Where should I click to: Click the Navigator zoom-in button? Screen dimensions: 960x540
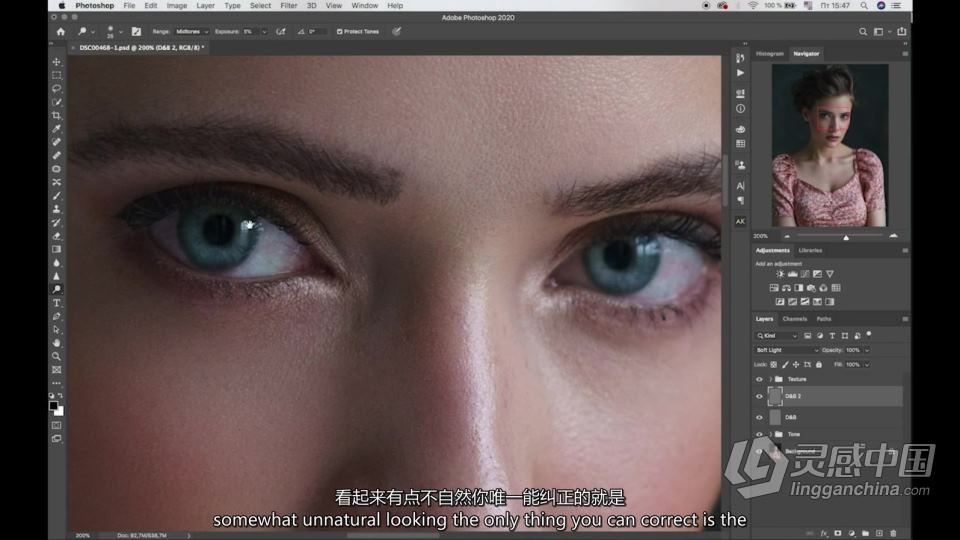coord(893,236)
